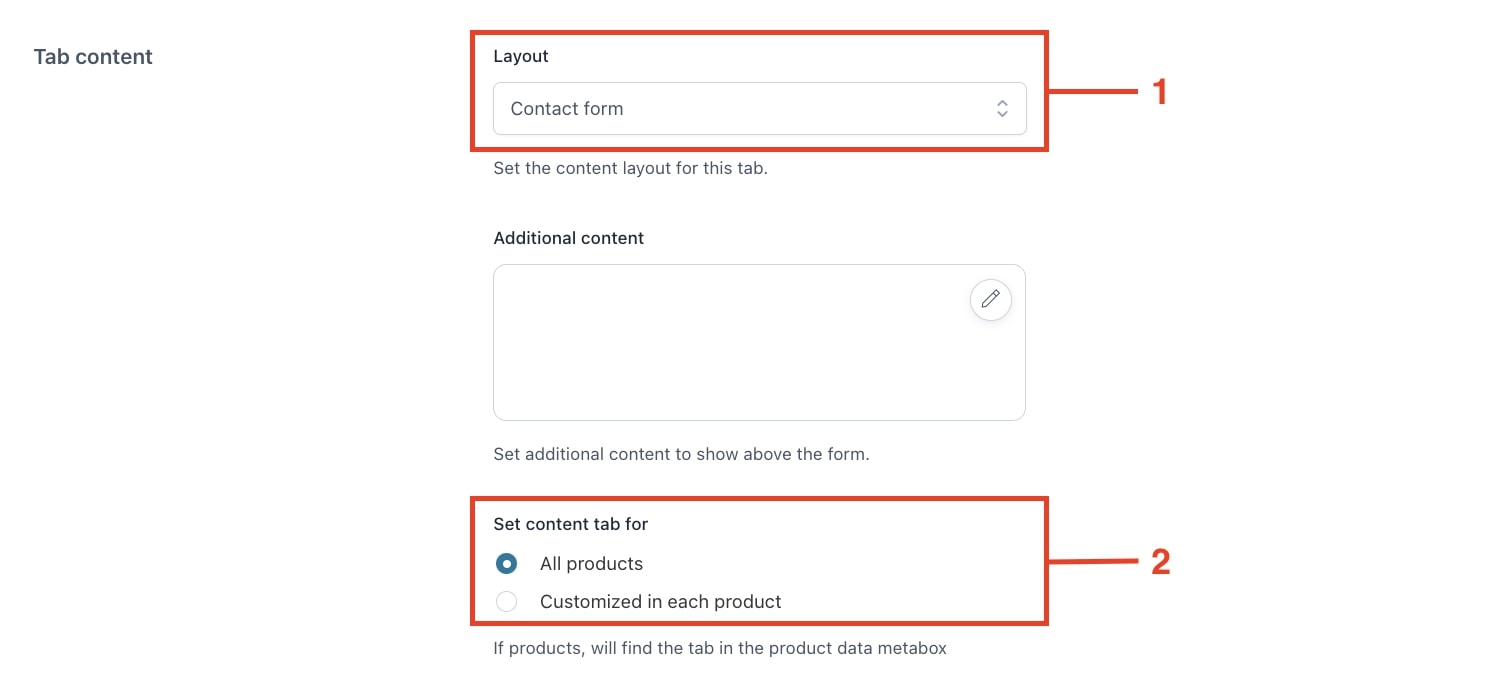Click the pencil edit icon in Additional content
Viewport: 1486px width, 694px height.
click(990, 299)
